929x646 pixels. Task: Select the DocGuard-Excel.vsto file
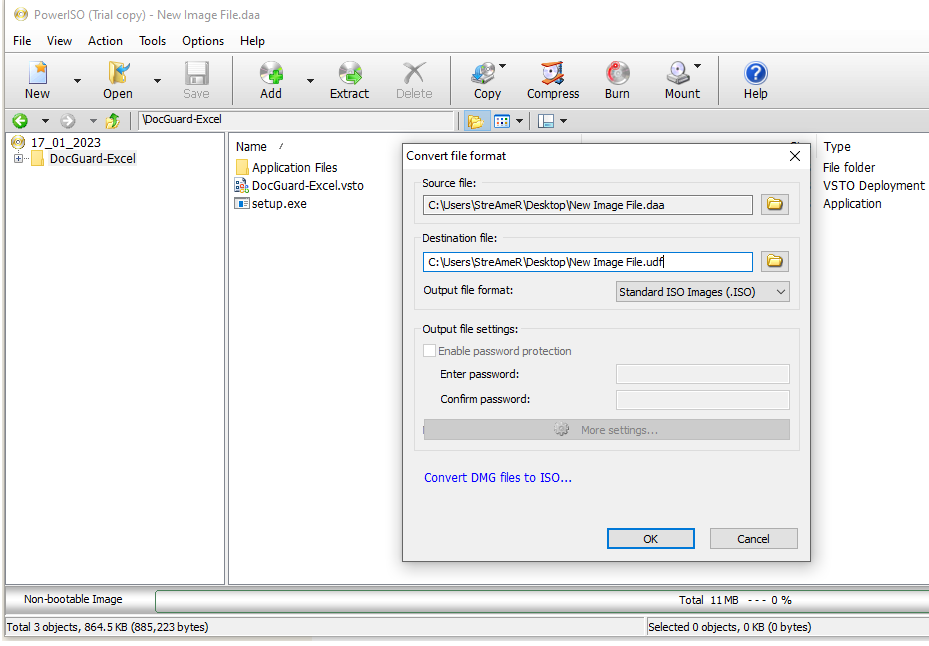[x=307, y=186]
